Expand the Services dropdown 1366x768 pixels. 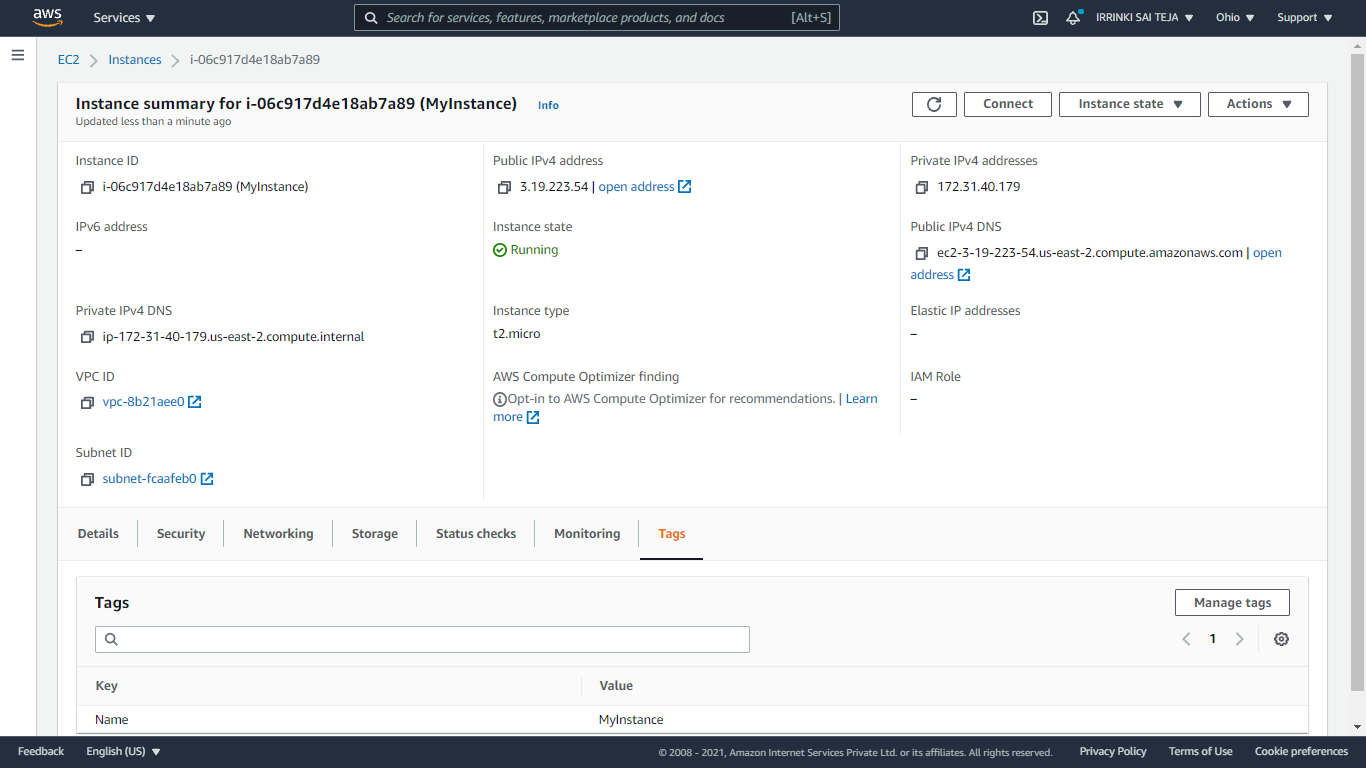pyautogui.click(x=124, y=18)
